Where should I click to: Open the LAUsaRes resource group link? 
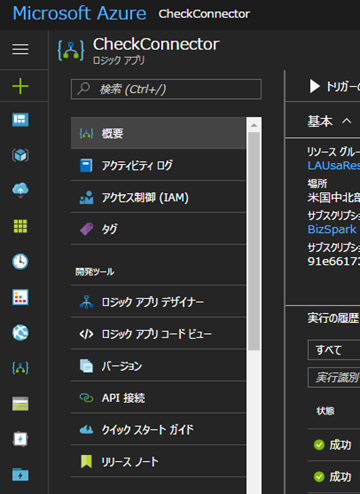(x=334, y=165)
